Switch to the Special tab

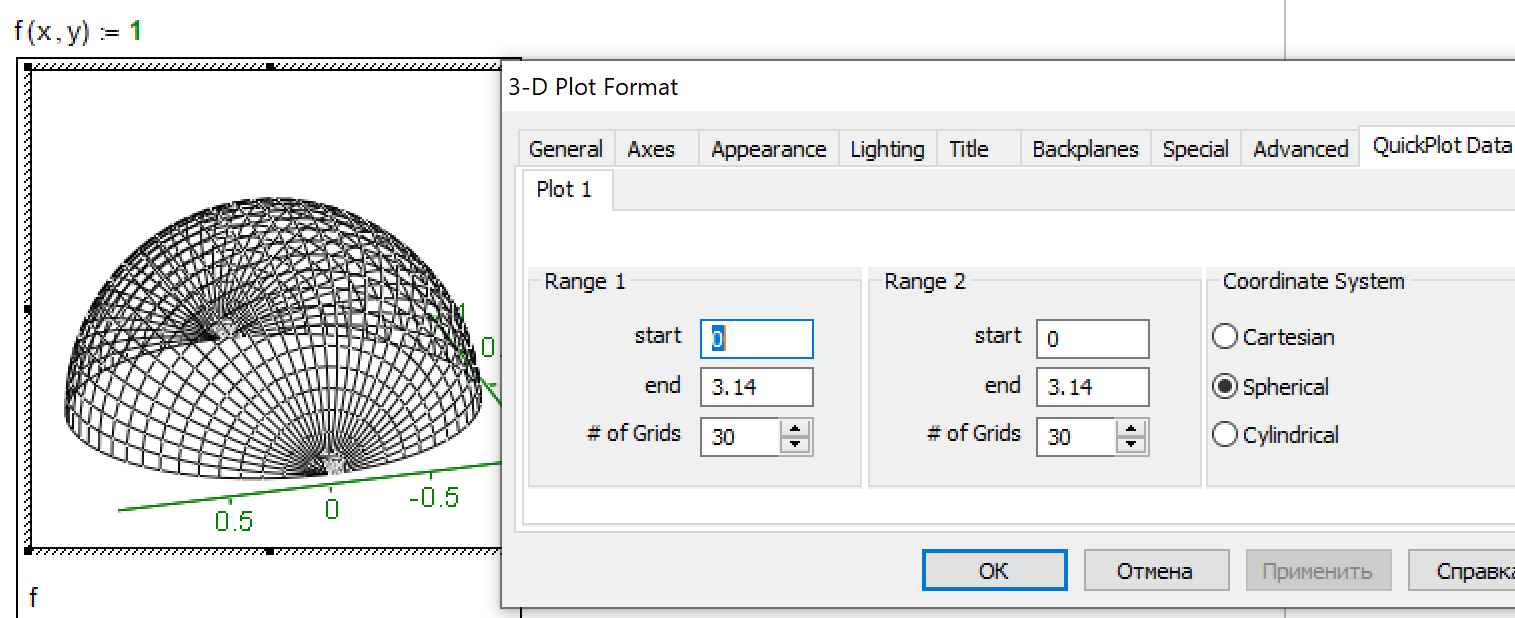(x=1195, y=148)
